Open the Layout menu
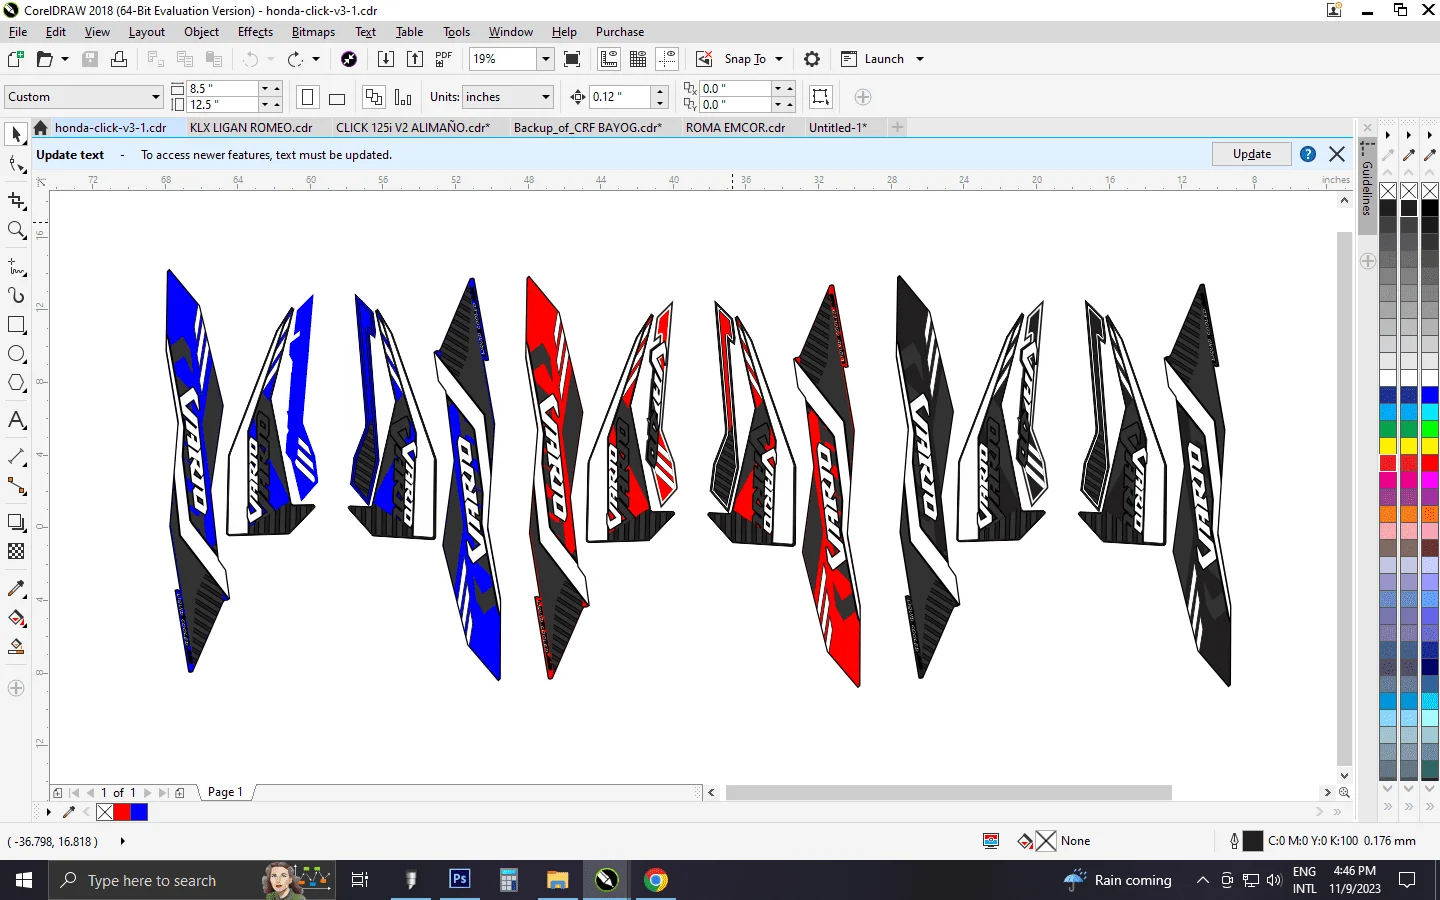Image resolution: width=1440 pixels, height=900 pixels. 146,32
